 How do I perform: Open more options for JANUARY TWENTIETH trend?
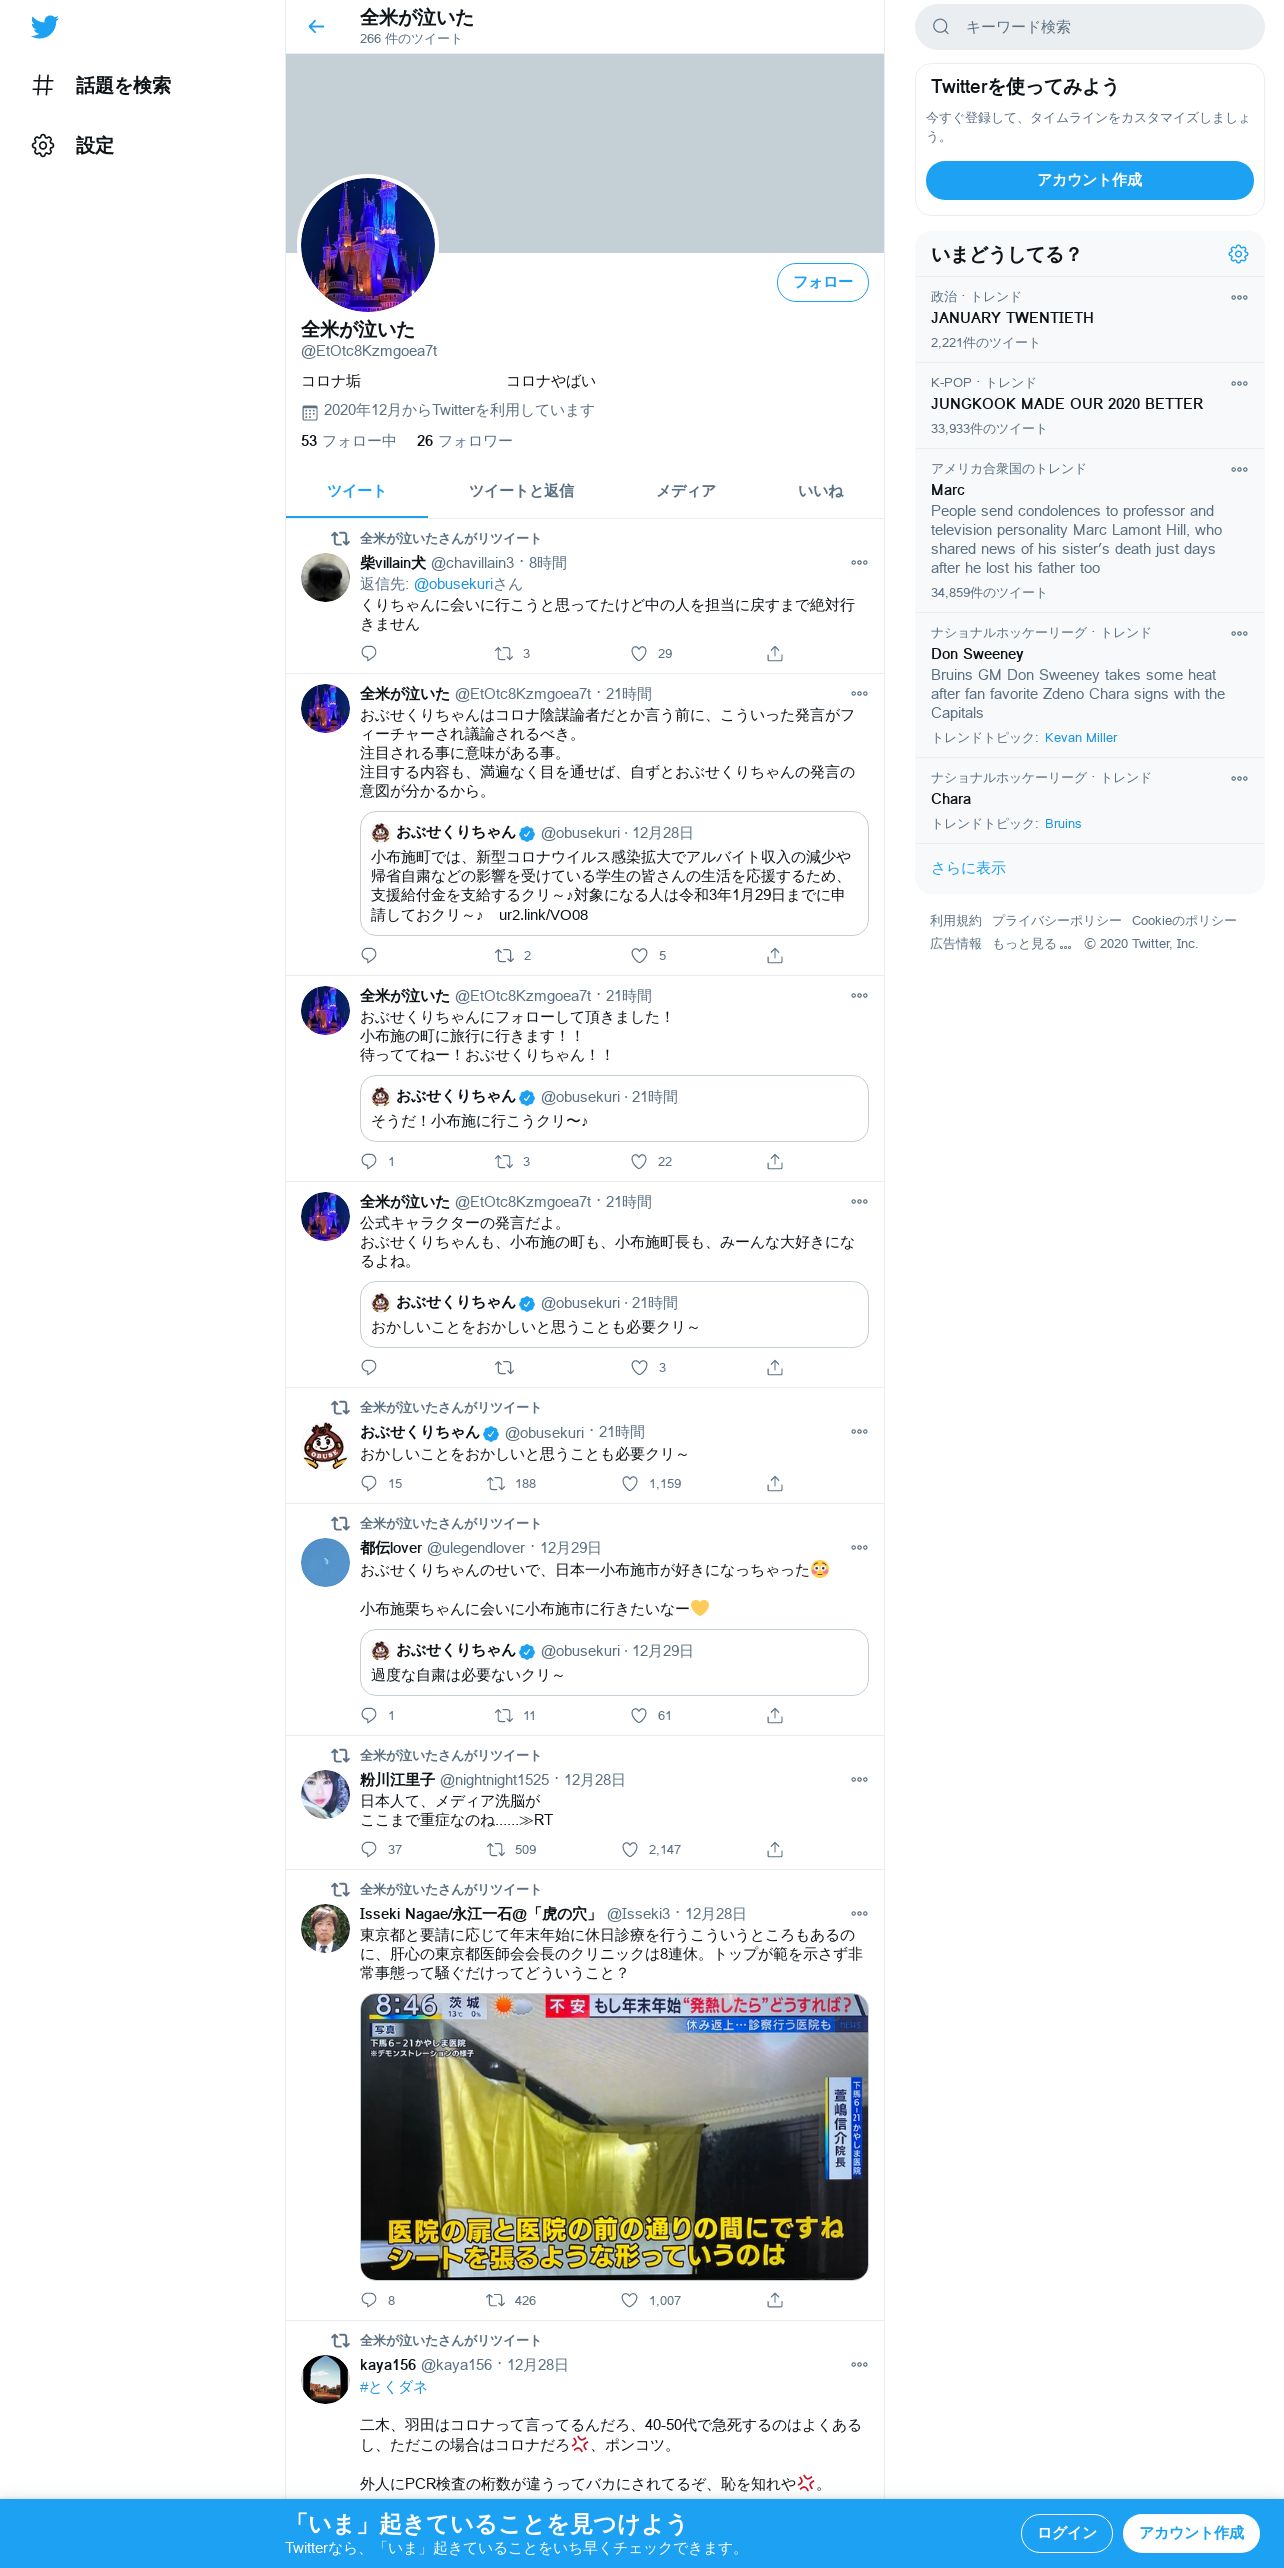[1239, 298]
